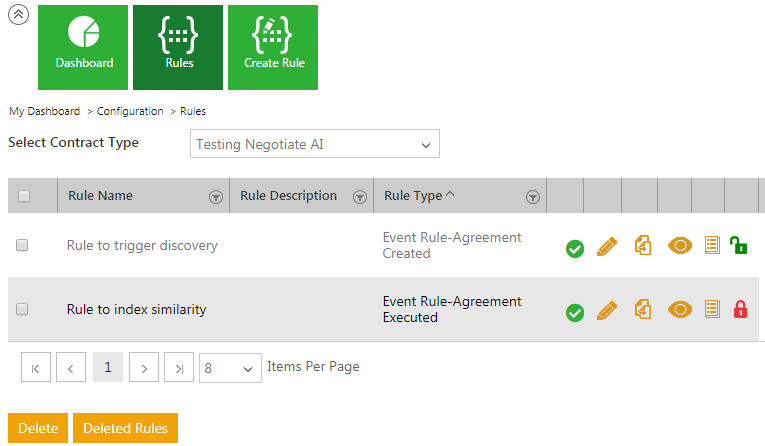Expand the Select Contract Type dropdown
The height and width of the screenshot is (446, 765).
pos(314,145)
